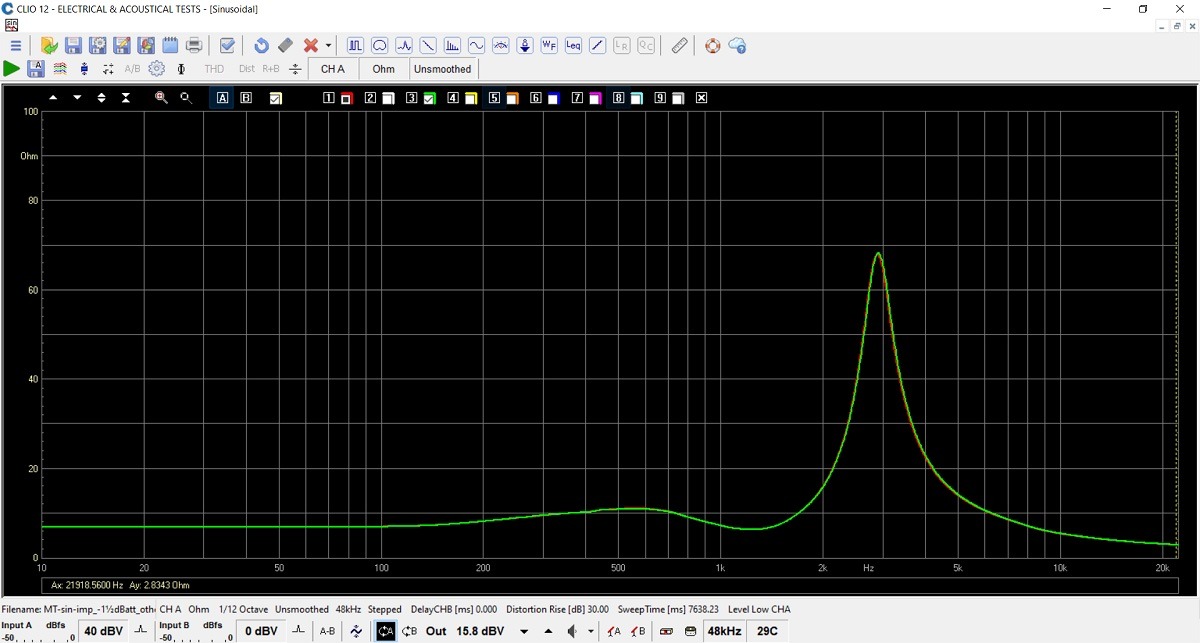Expand the speaker dropdown arrow

tap(590, 632)
